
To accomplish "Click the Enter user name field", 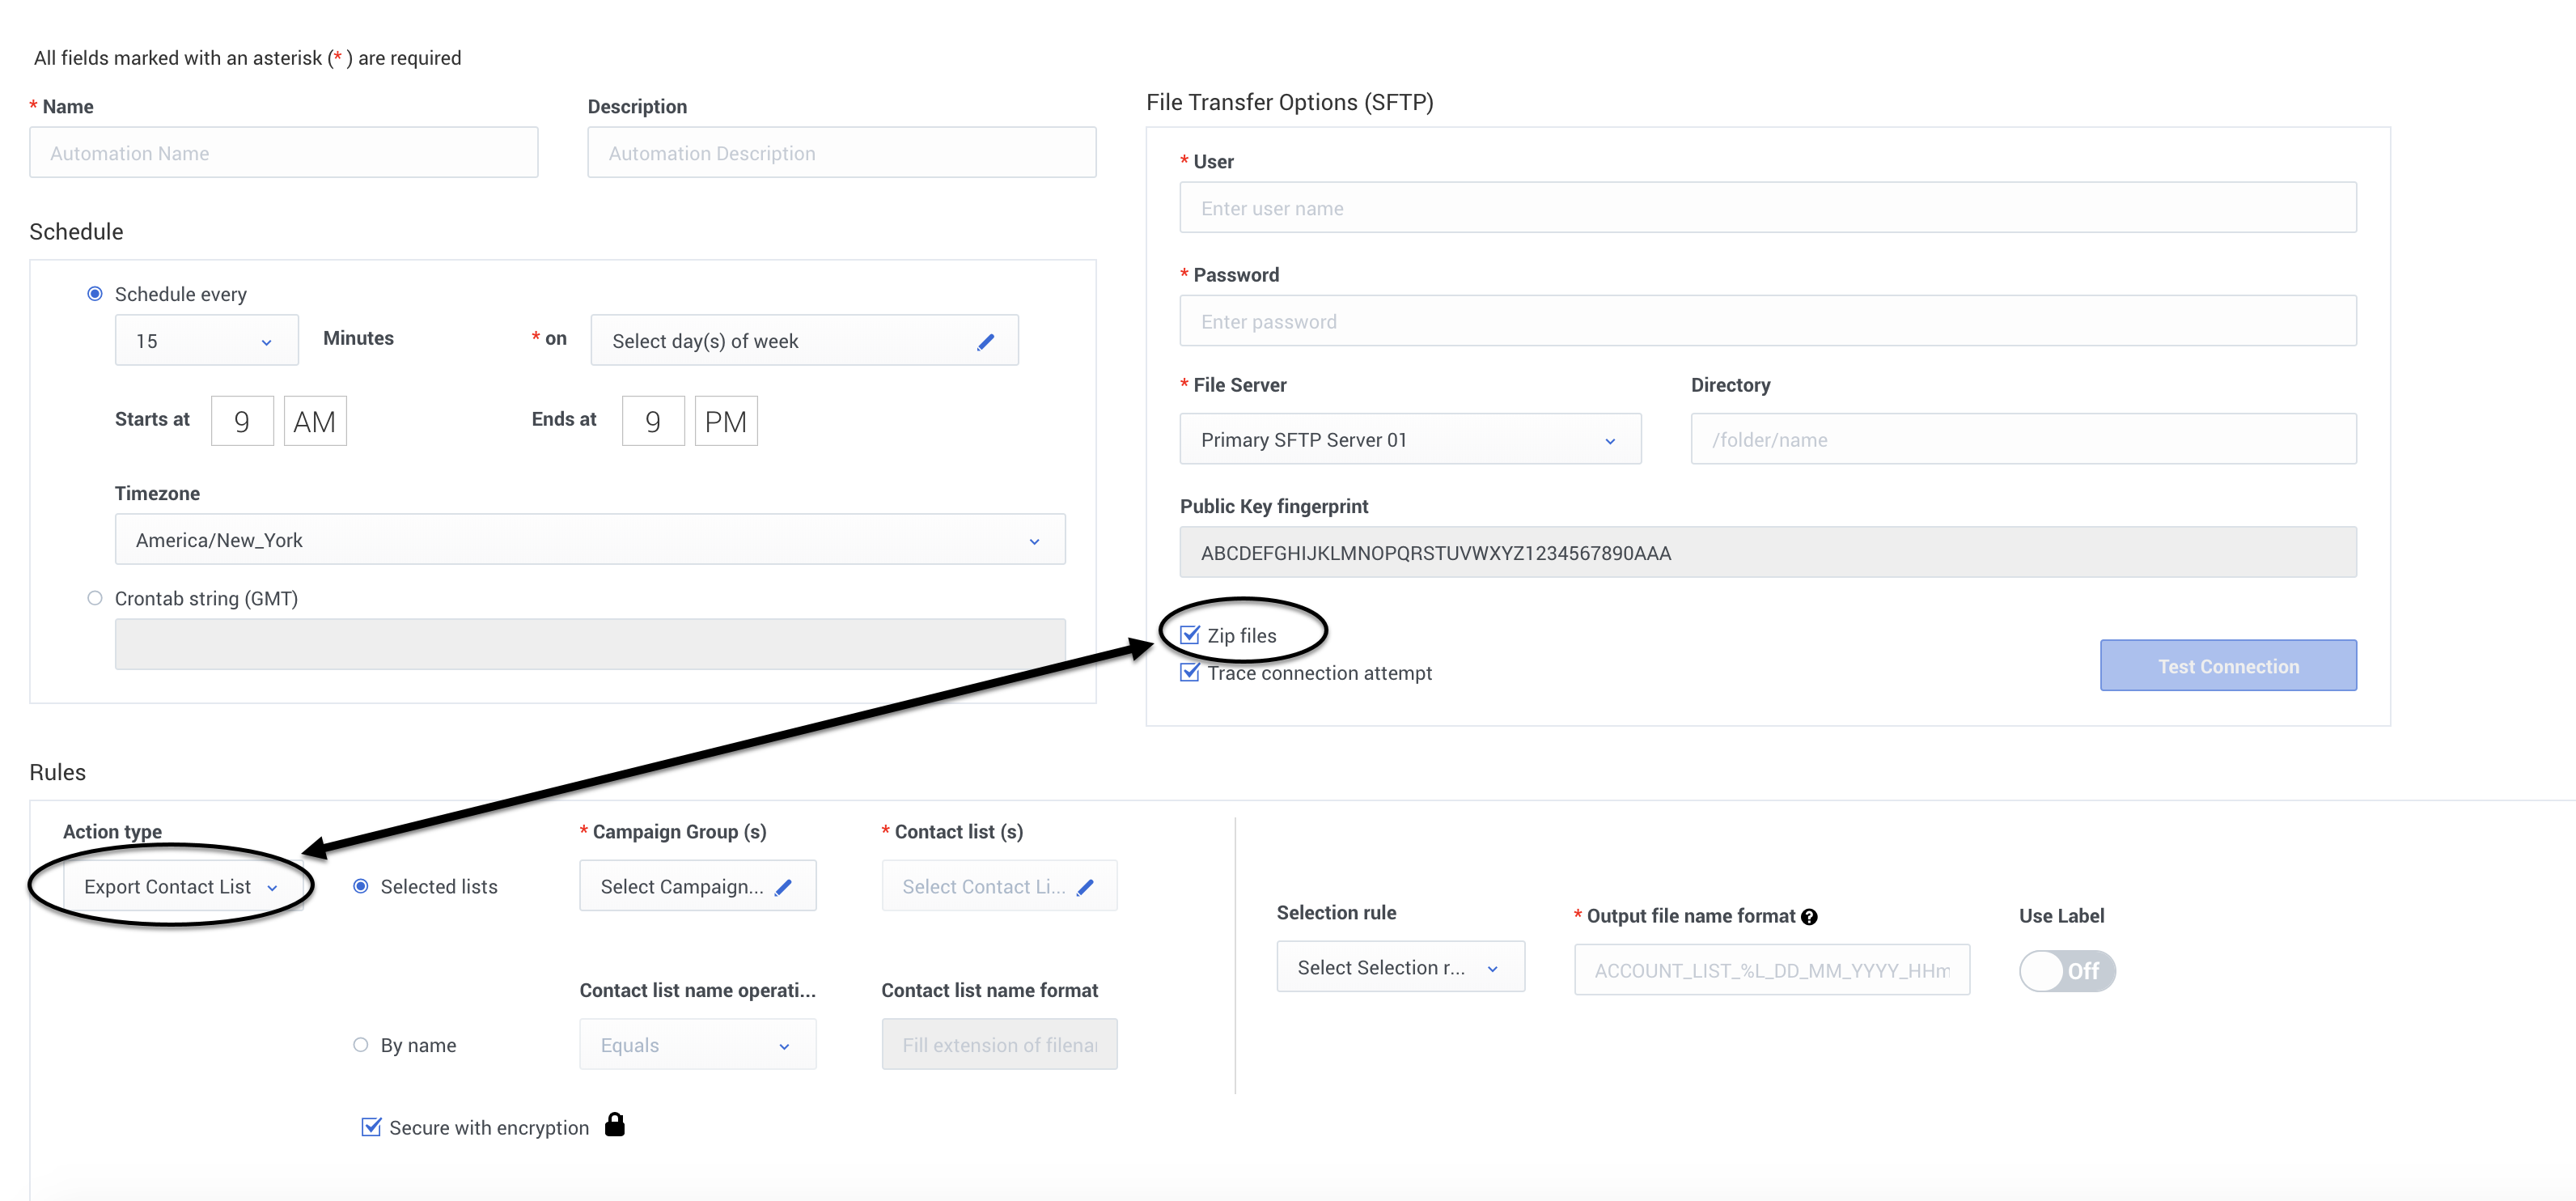I will (x=1766, y=208).
